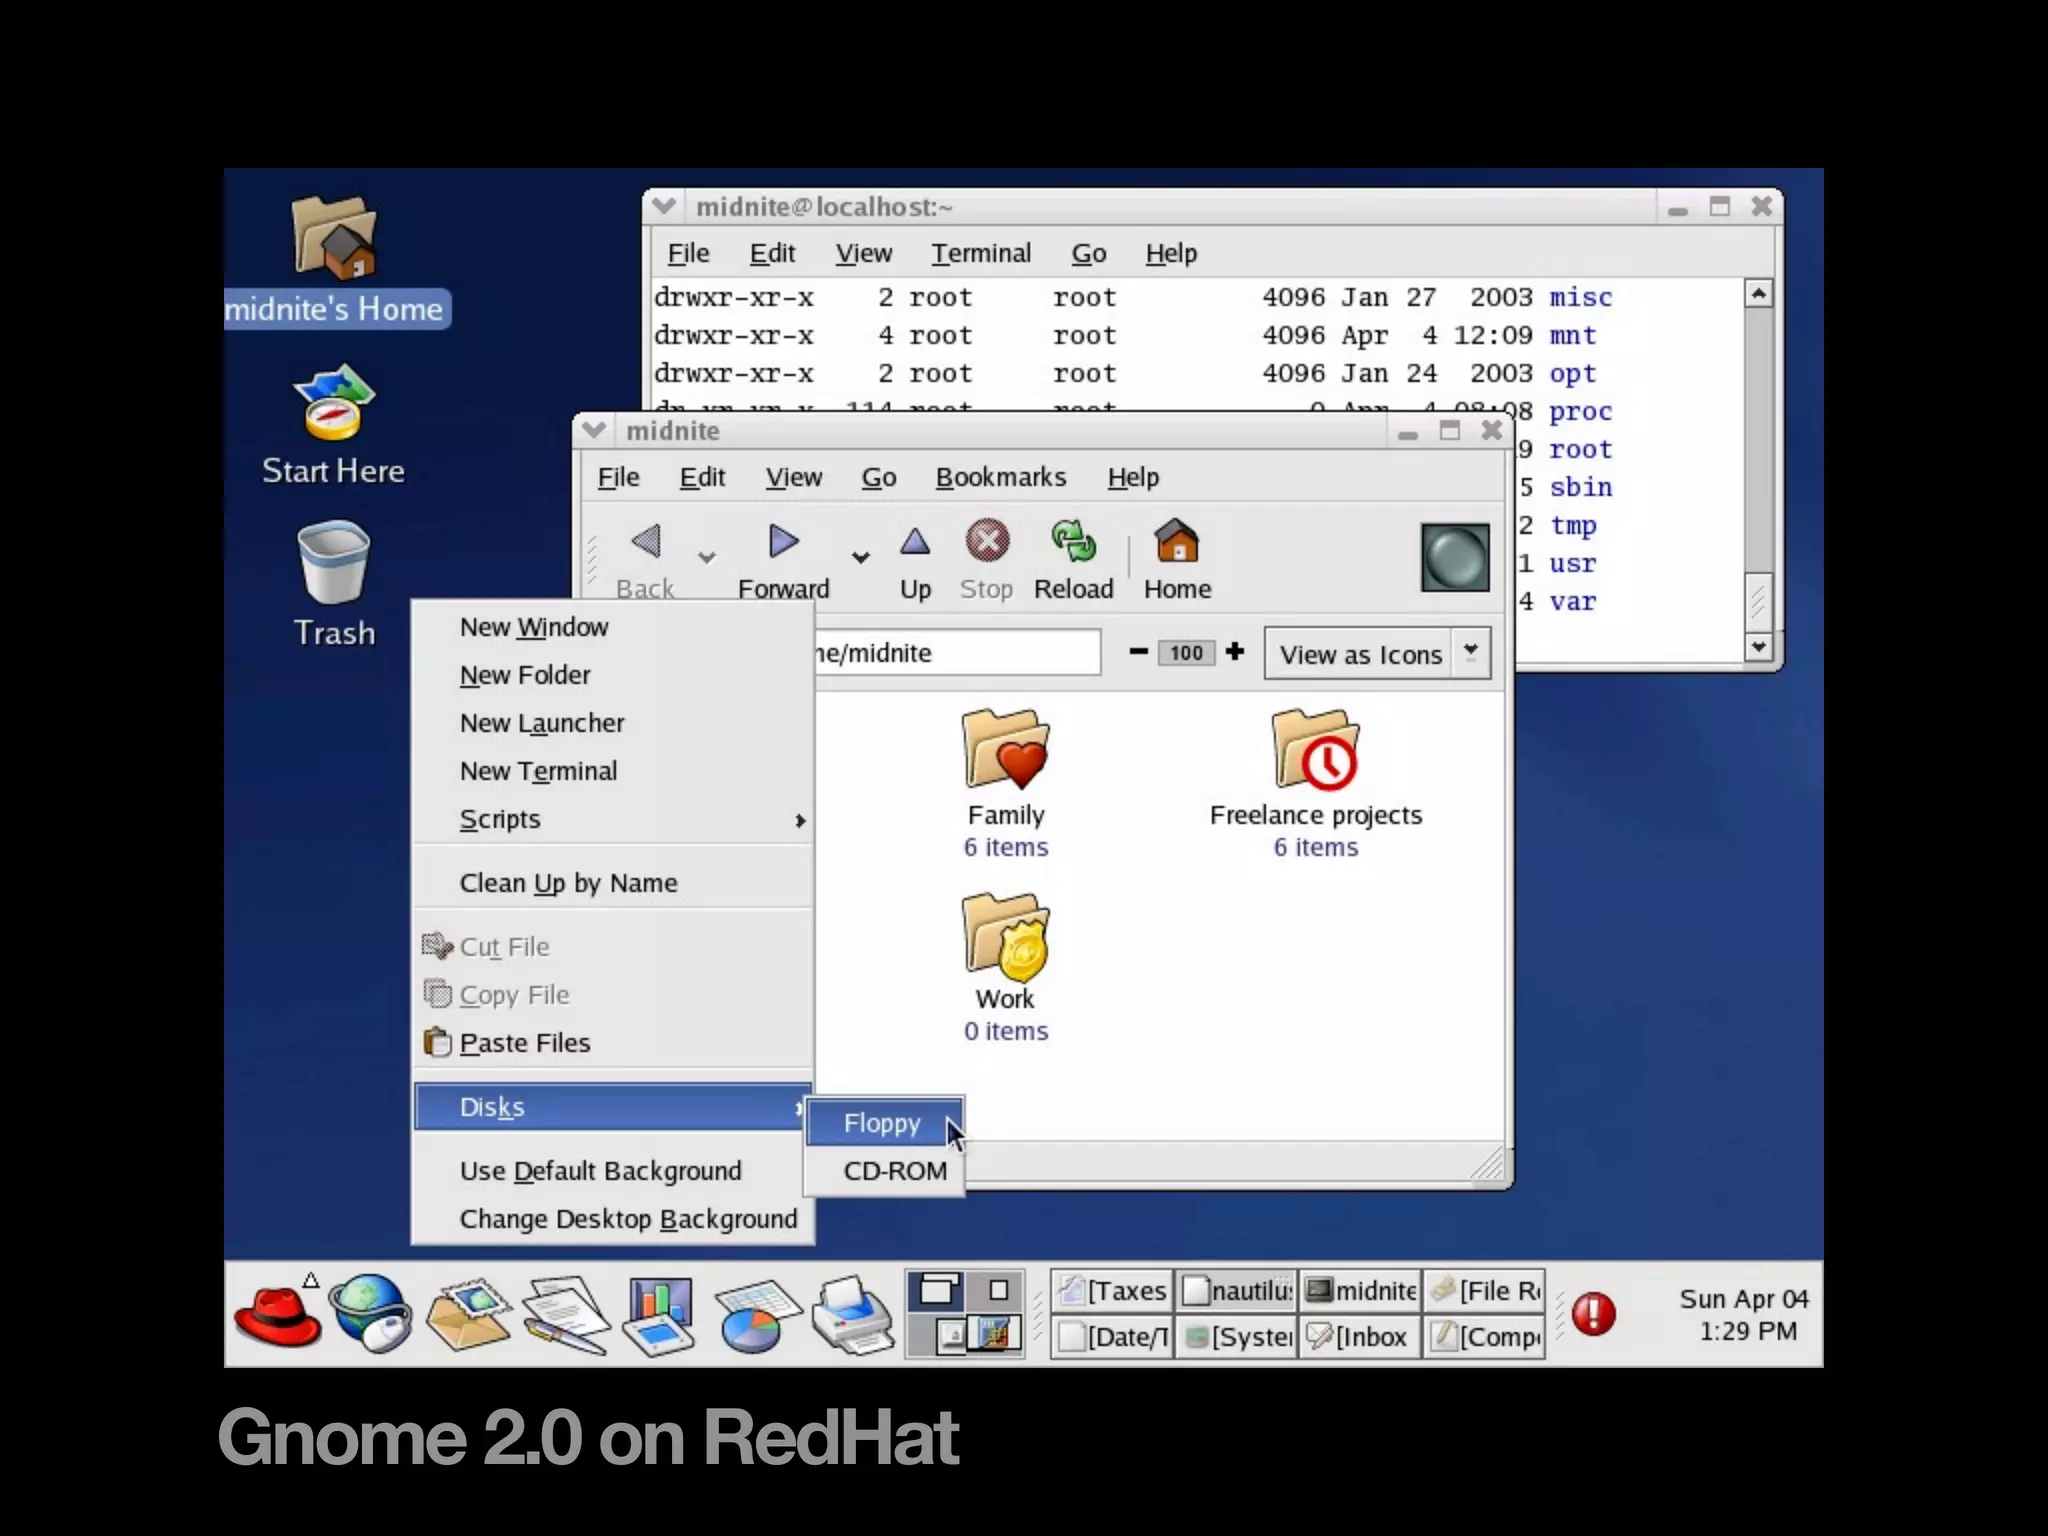Zoom out with the minus button

coord(1138,652)
